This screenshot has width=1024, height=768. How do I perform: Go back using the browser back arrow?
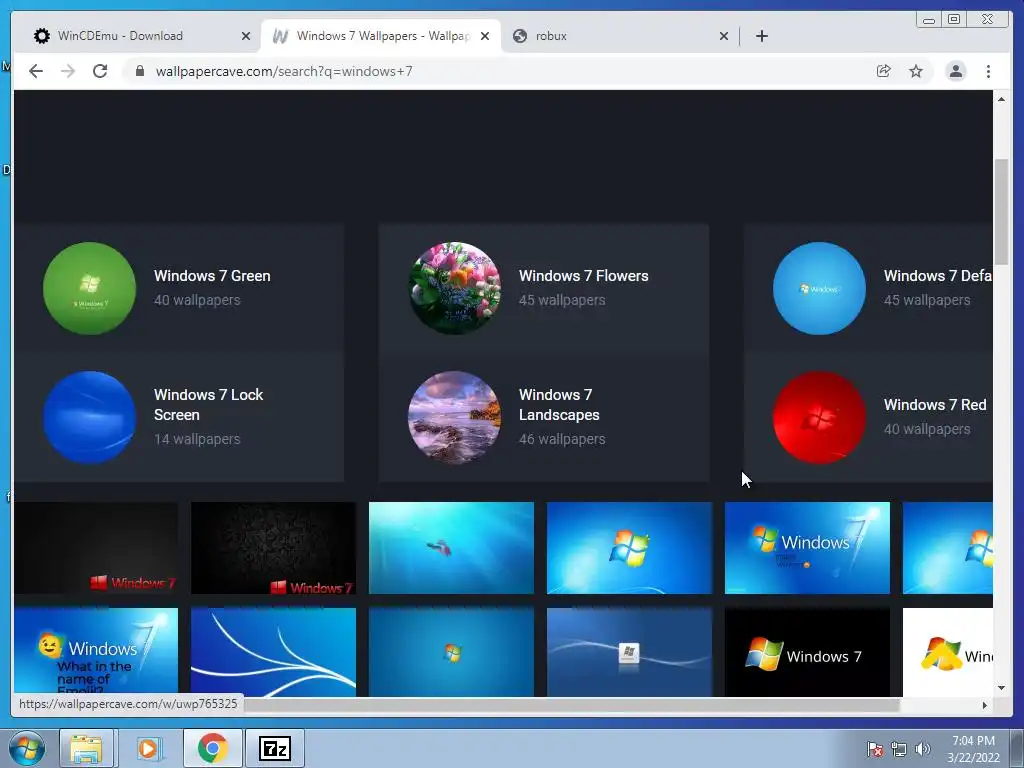[36, 71]
